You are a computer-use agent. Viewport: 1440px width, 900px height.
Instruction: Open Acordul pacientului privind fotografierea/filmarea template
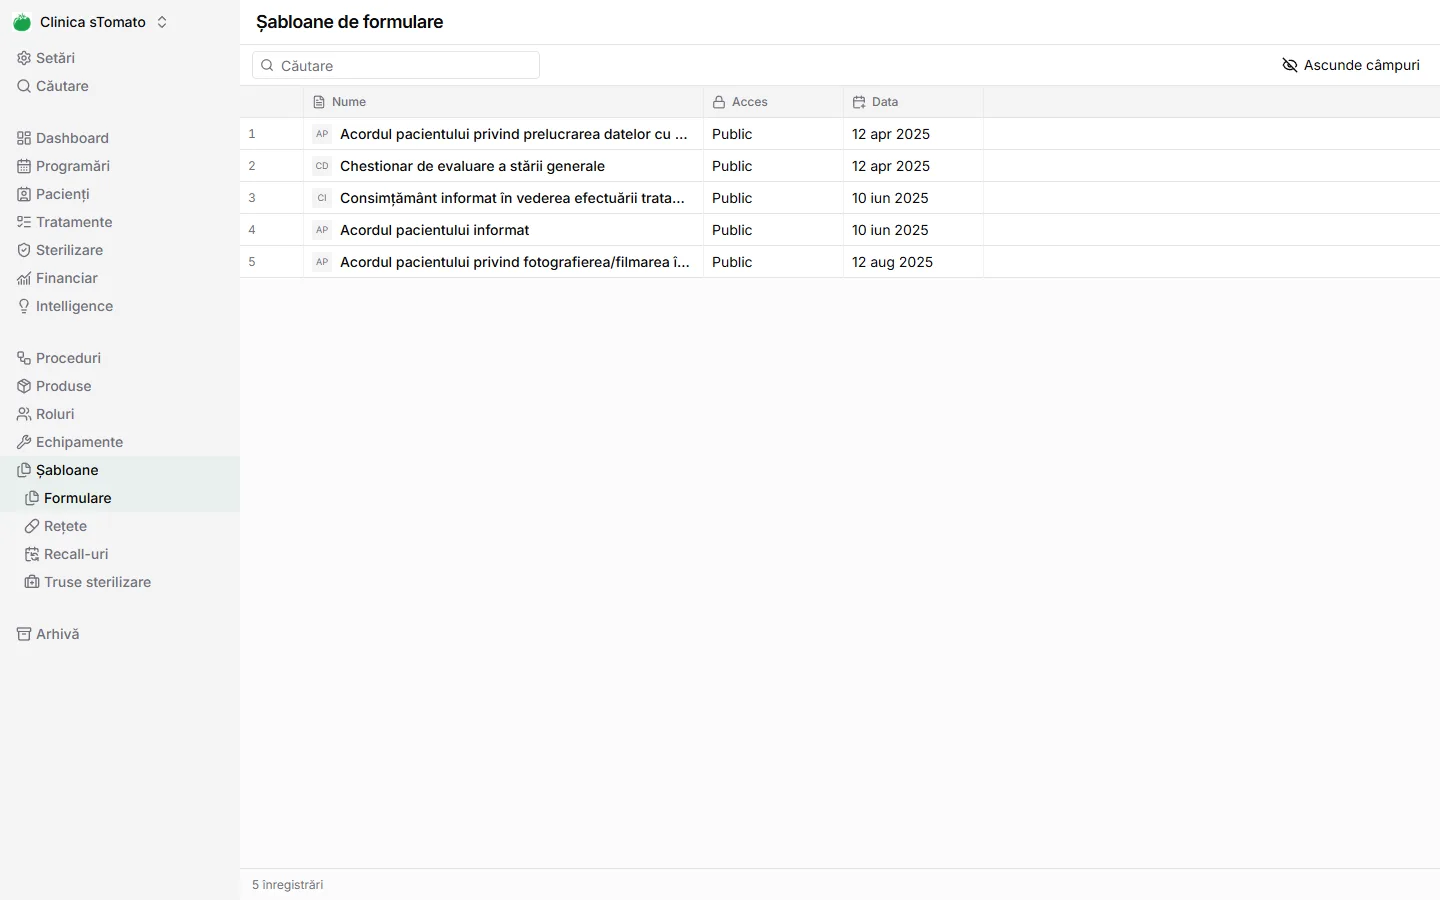tap(515, 262)
